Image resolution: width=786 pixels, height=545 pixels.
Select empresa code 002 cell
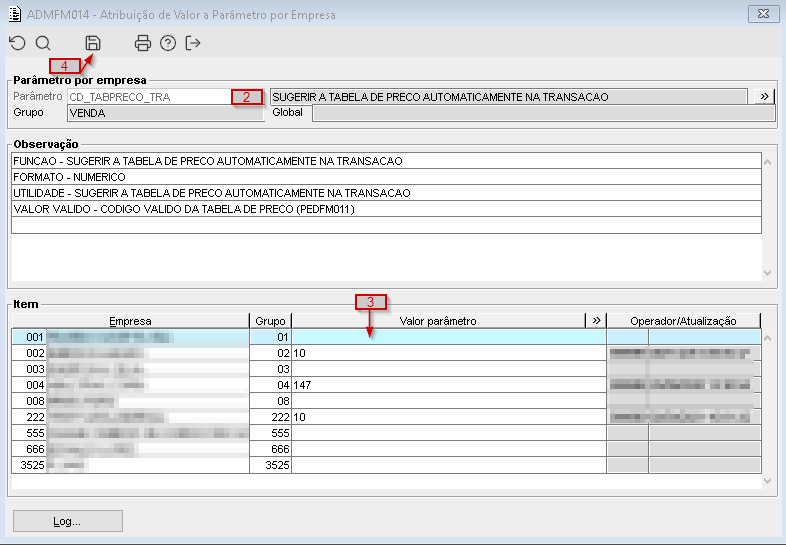click(x=29, y=353)
